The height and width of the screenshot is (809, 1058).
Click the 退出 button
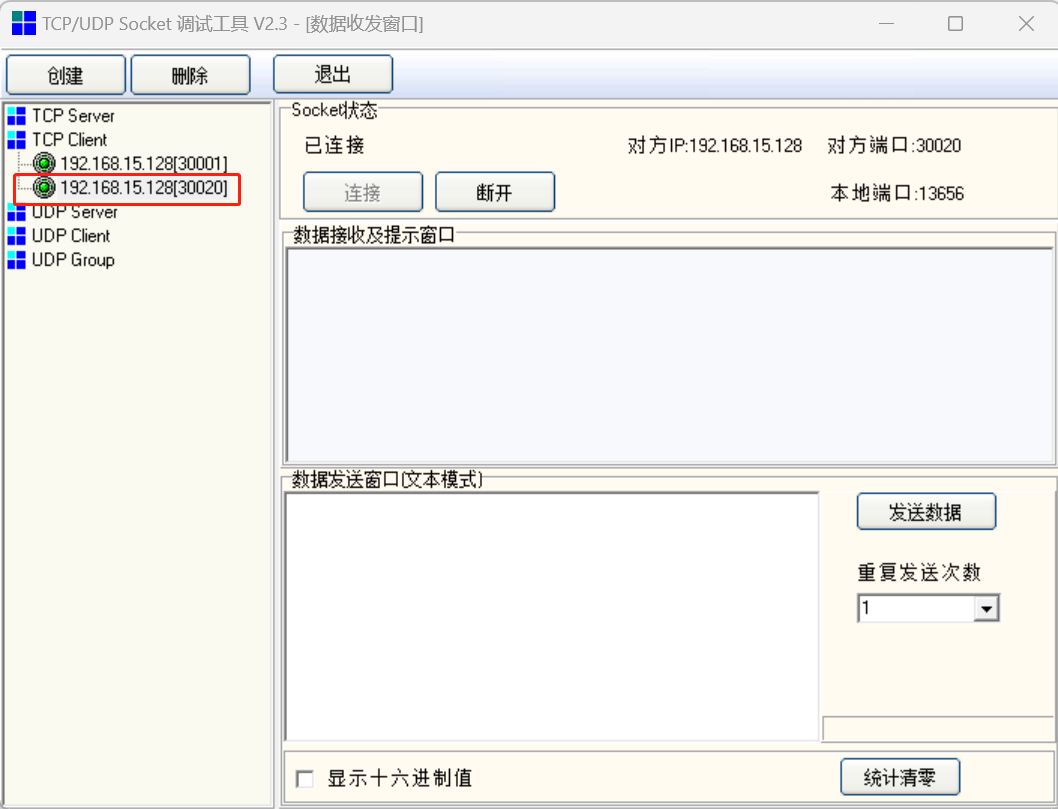[x=333, y=75]
